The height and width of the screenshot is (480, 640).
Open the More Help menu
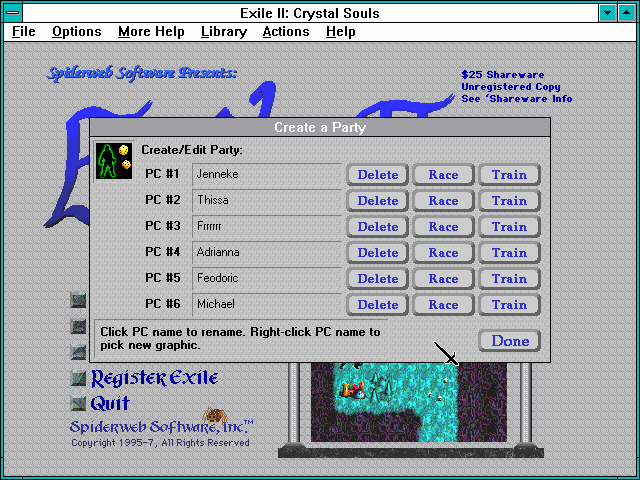point(151,31)
